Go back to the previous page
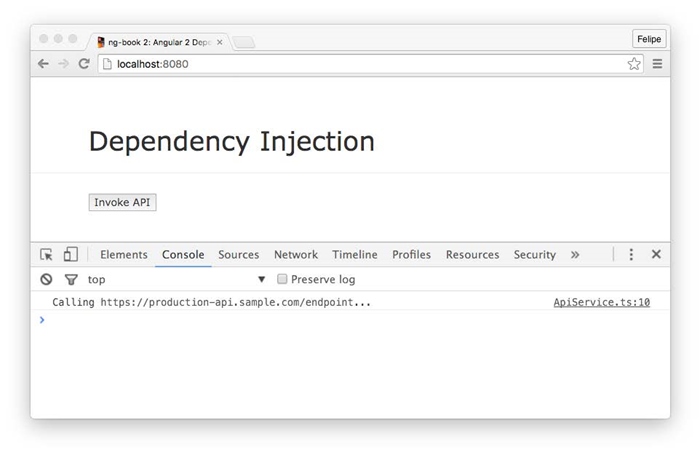This screenshot has height=455, width=700. (43, 64)
